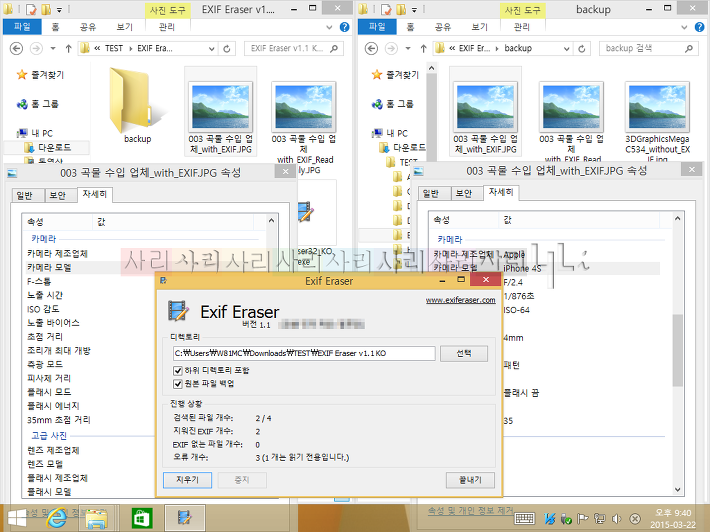Viewport: 710px width, 532px height.
Task: Toggle 하위 디렉토리 포함 checkbox
Action: tap(178, 371)
